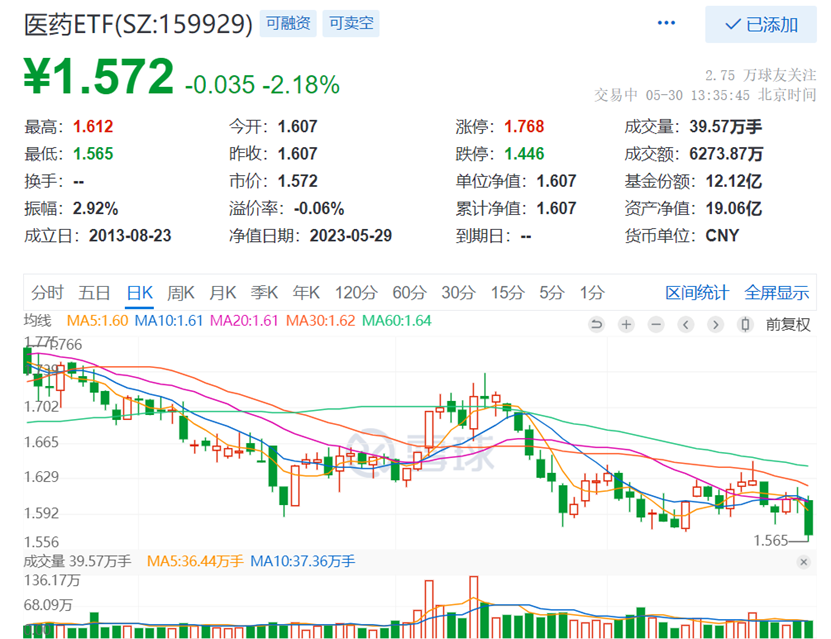Click the -0.035 -2.18% price change
This screenshot has width=831, height=639.
[262, 85]
